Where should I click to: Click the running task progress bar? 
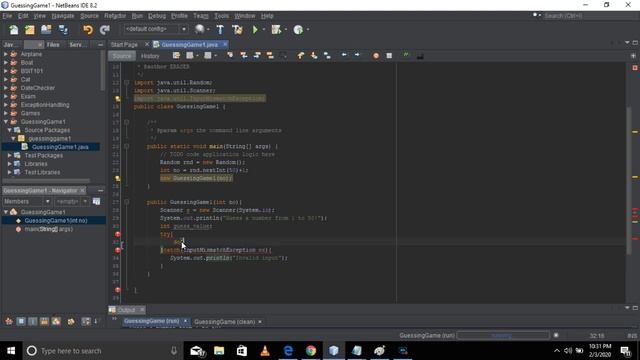[503, 336]
